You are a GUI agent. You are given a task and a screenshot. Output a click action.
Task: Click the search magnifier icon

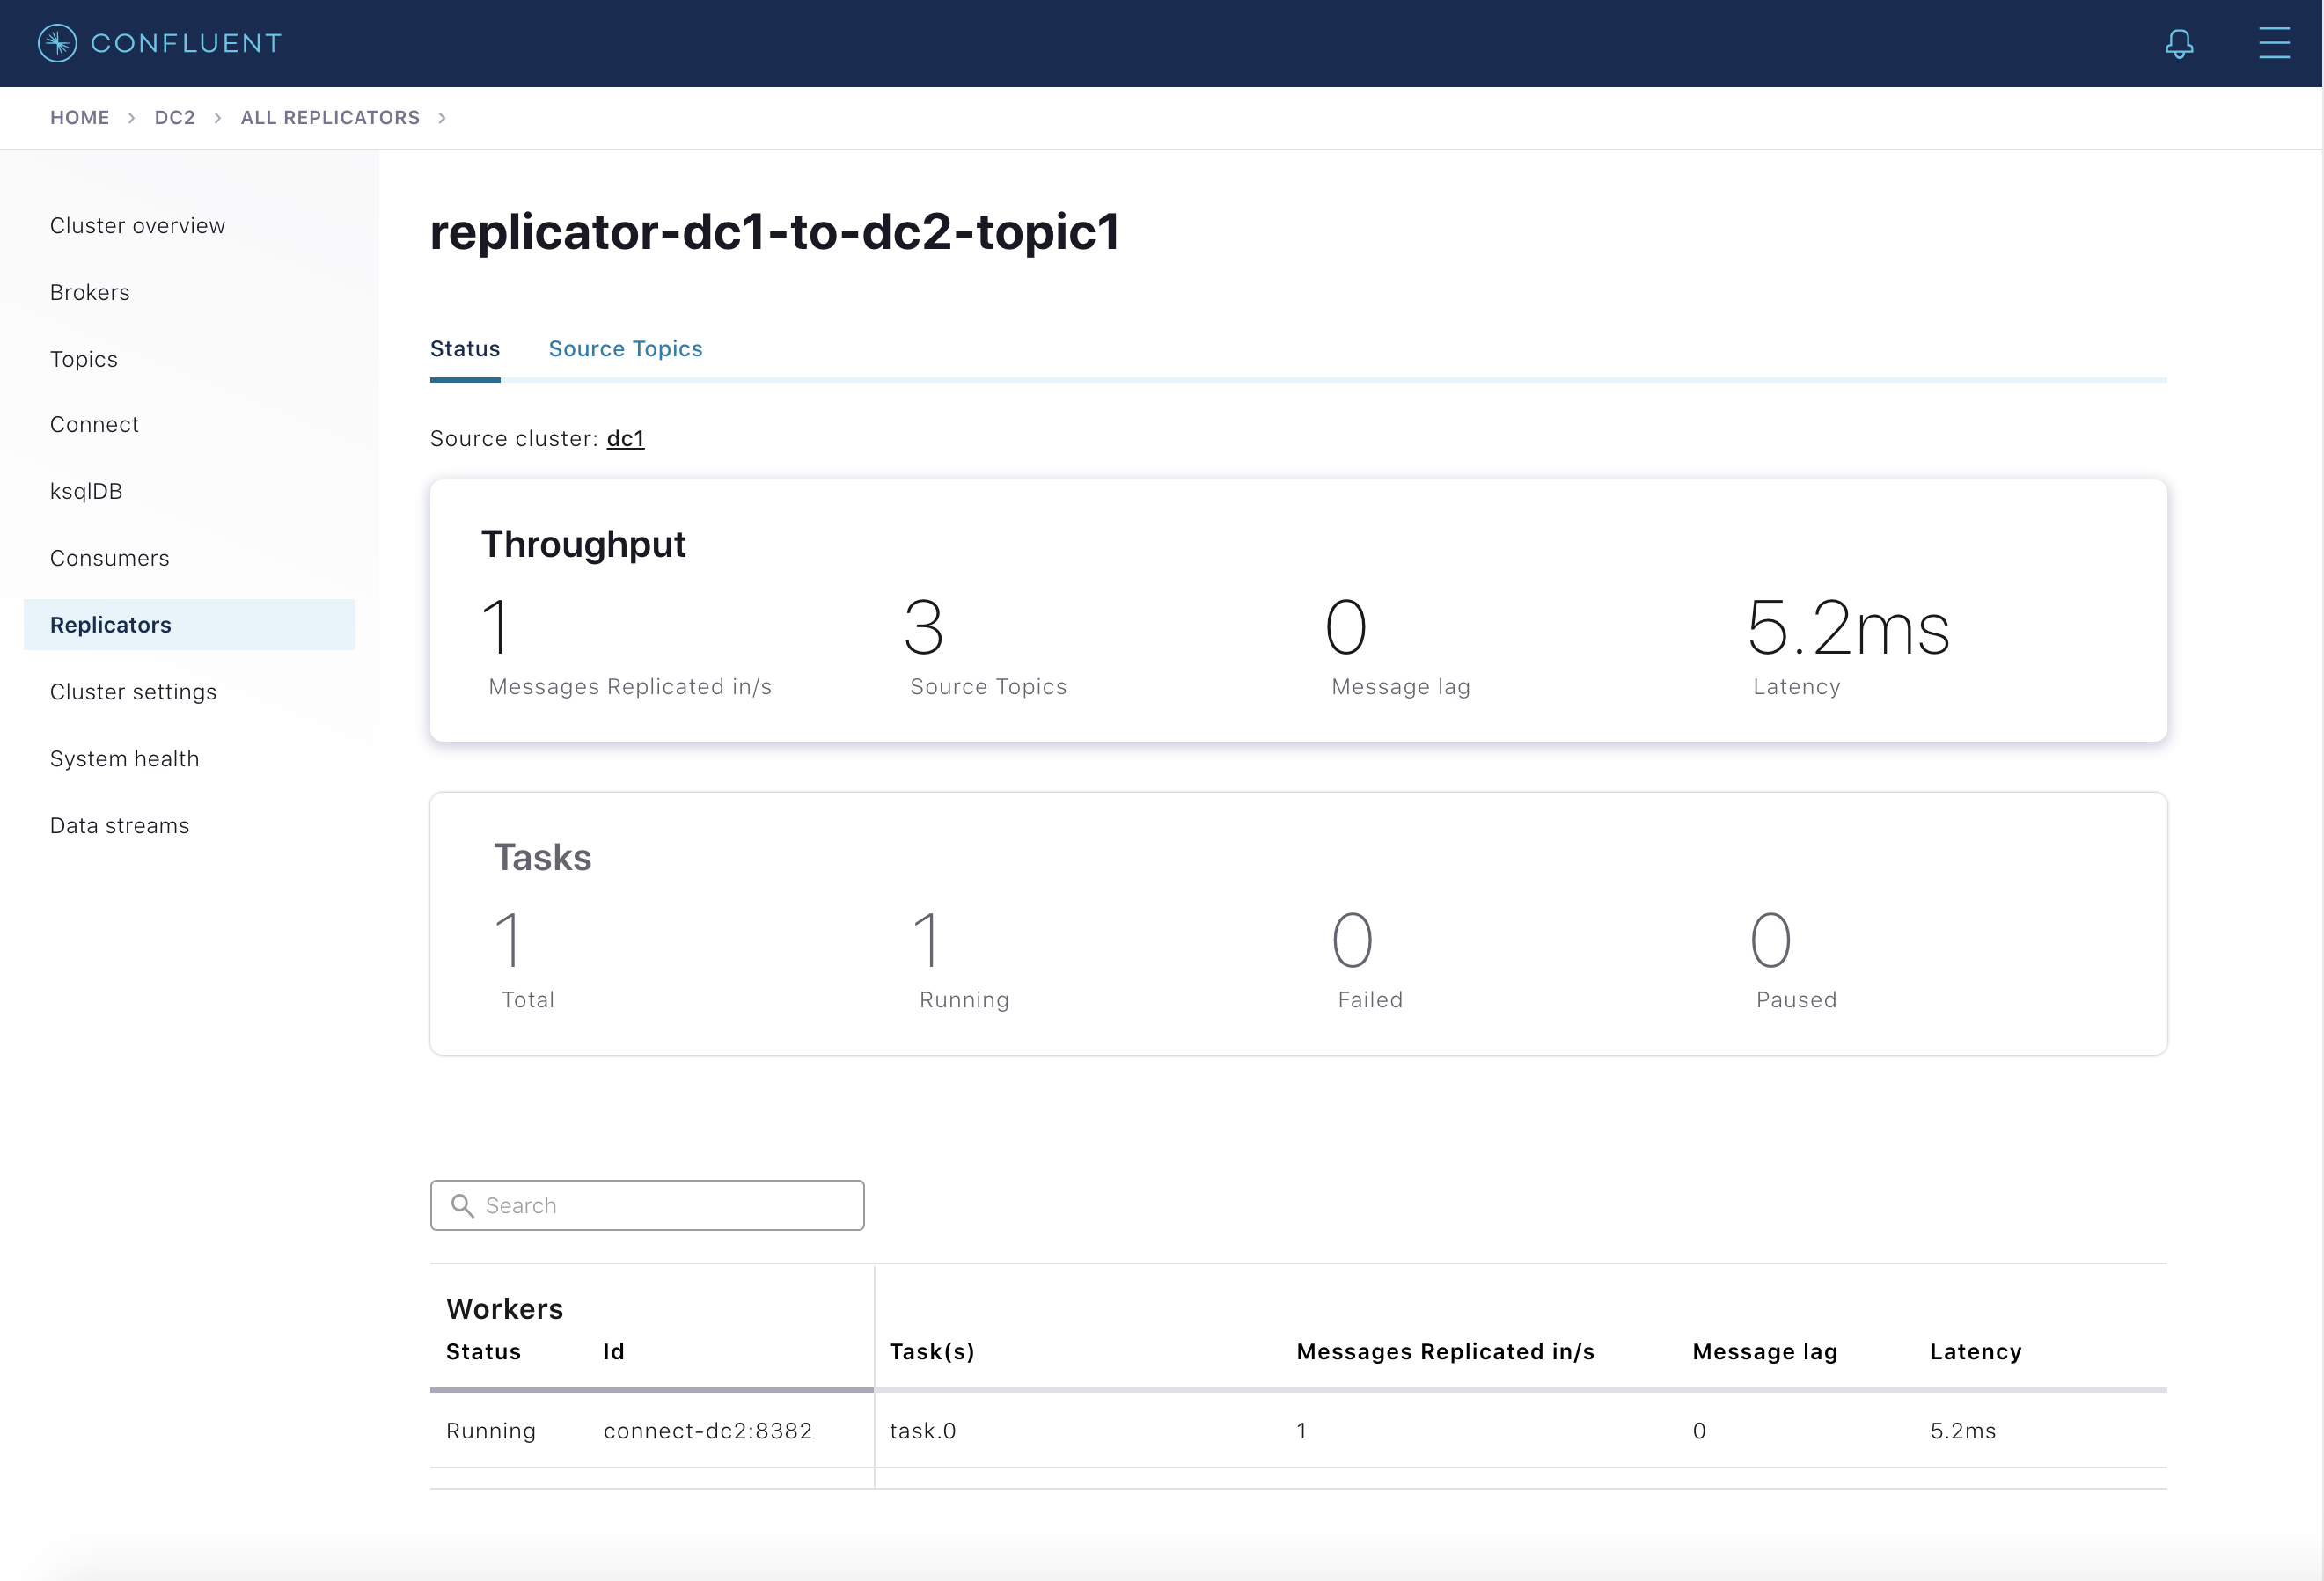coord(462,1205)
